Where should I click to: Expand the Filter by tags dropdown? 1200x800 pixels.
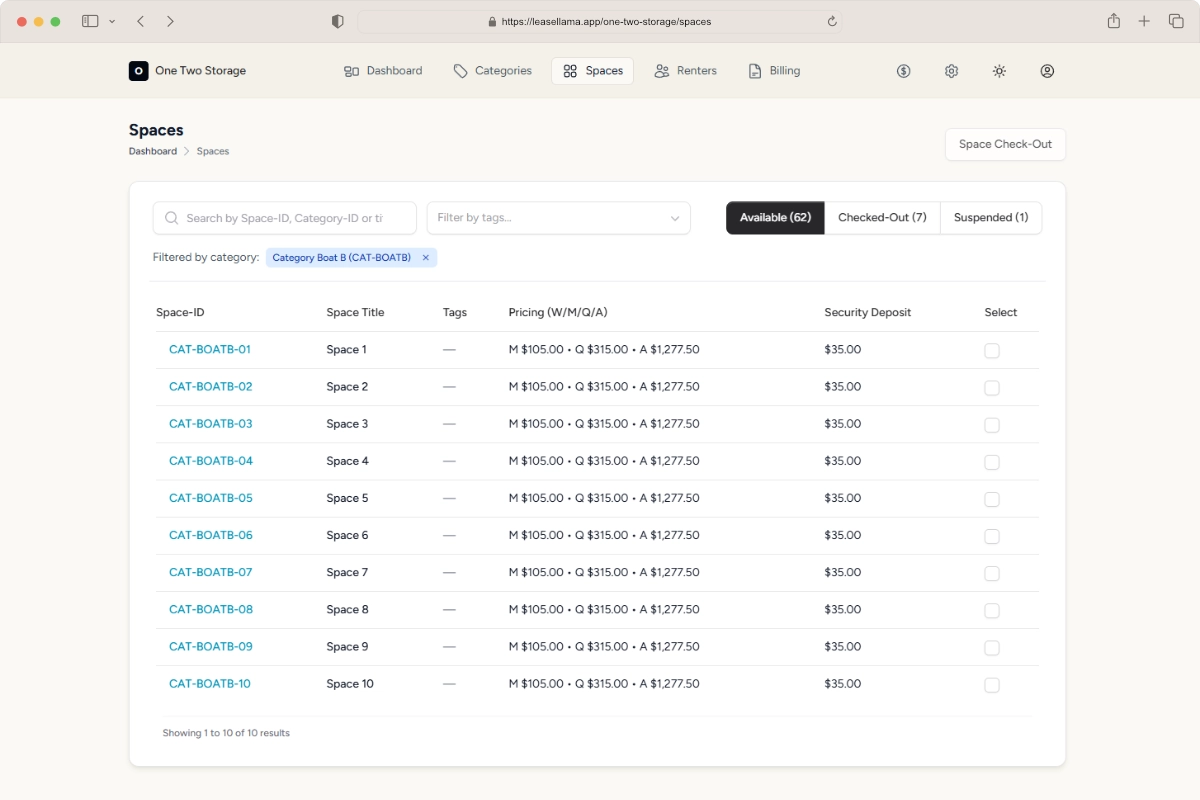558,218
